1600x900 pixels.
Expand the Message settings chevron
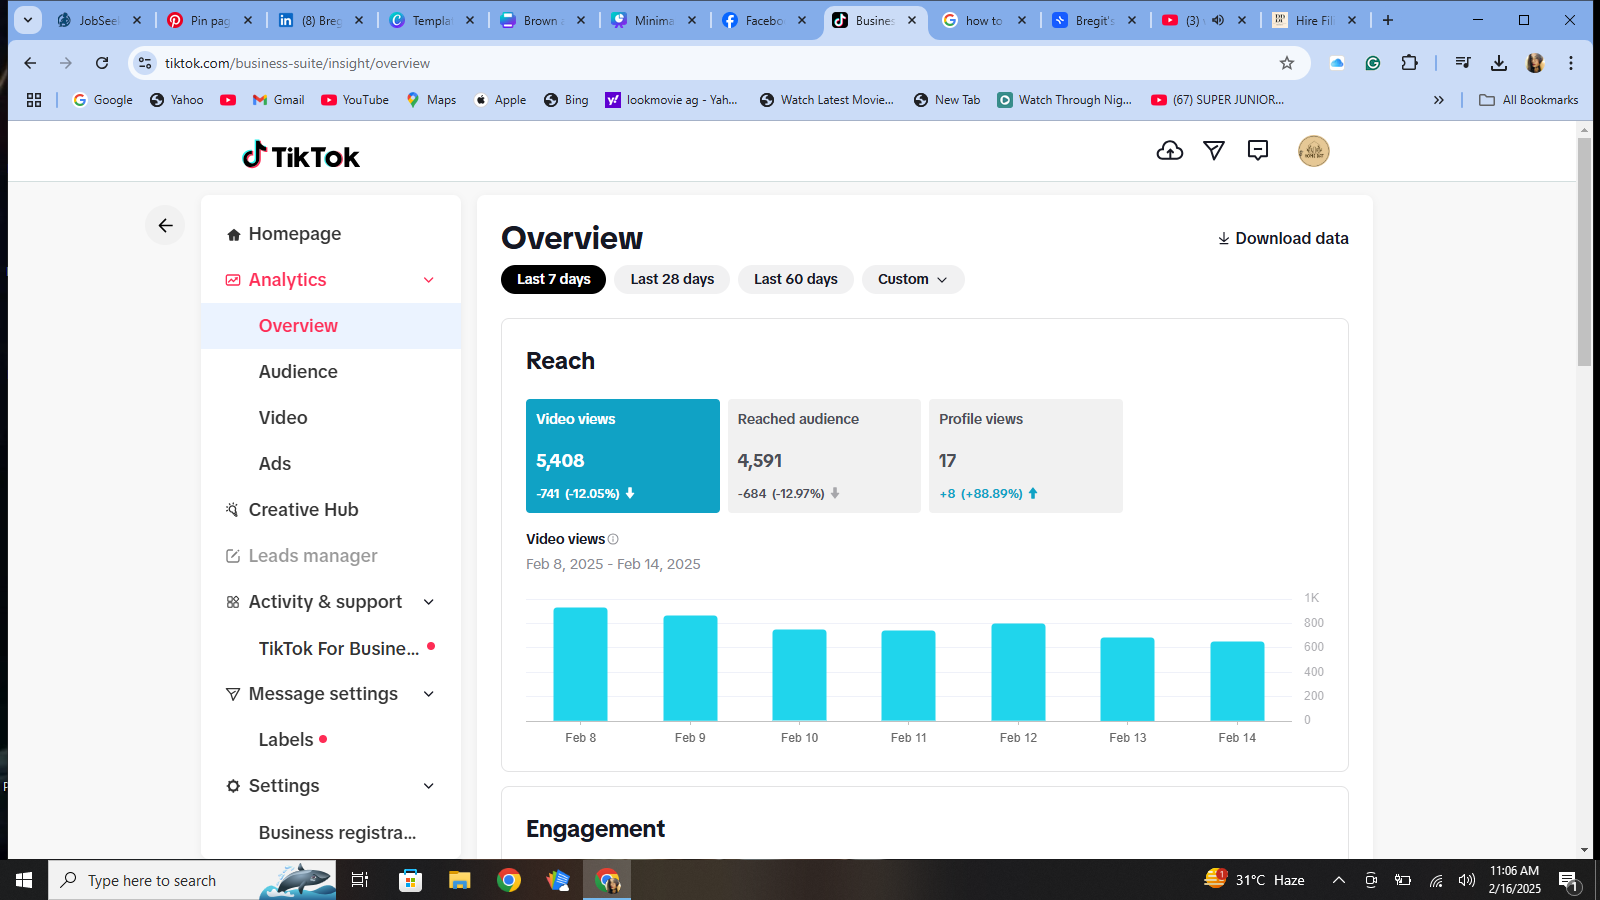tap(429, 694)
